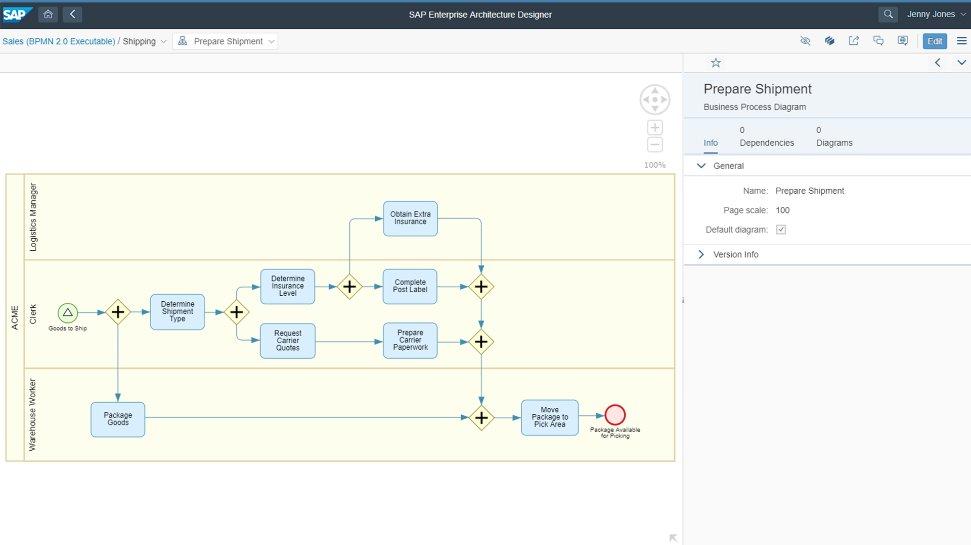This screenshot has width=971, height=545.
Task: Select the Clerk lane label
Action: pos(33,314)
